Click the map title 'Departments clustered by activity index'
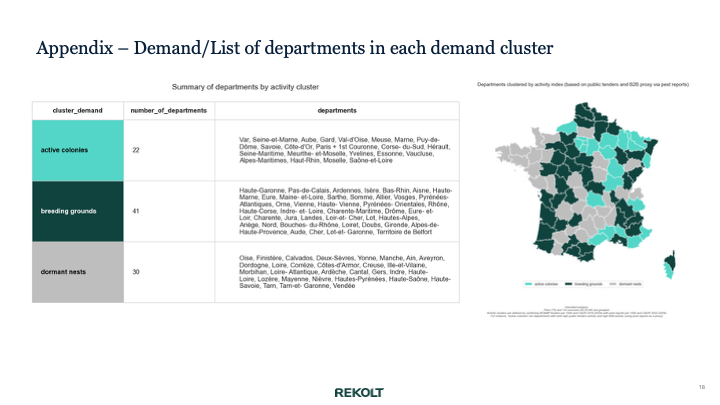 coord(583,84)
